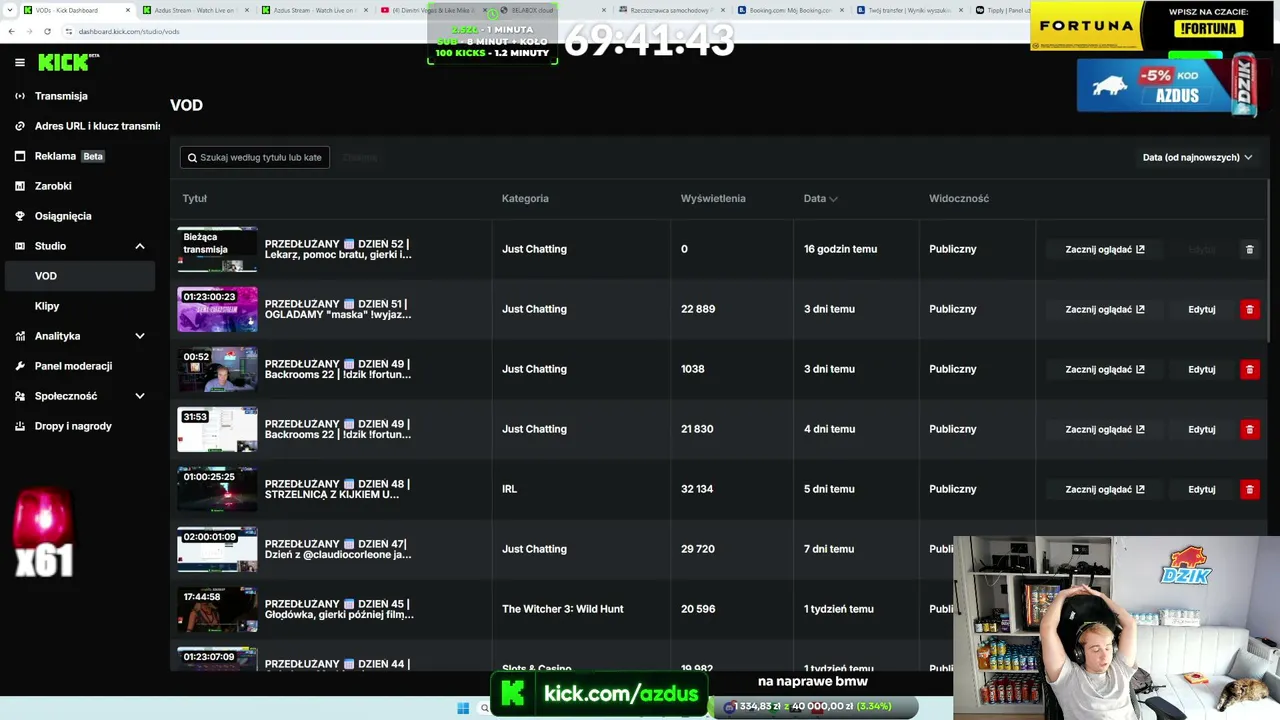Viewport: 1280px width, 720px height.
Task: Click Zacznij oglądać for the DZIEN 51 VOD
Action: click(x=1105, y=309)
